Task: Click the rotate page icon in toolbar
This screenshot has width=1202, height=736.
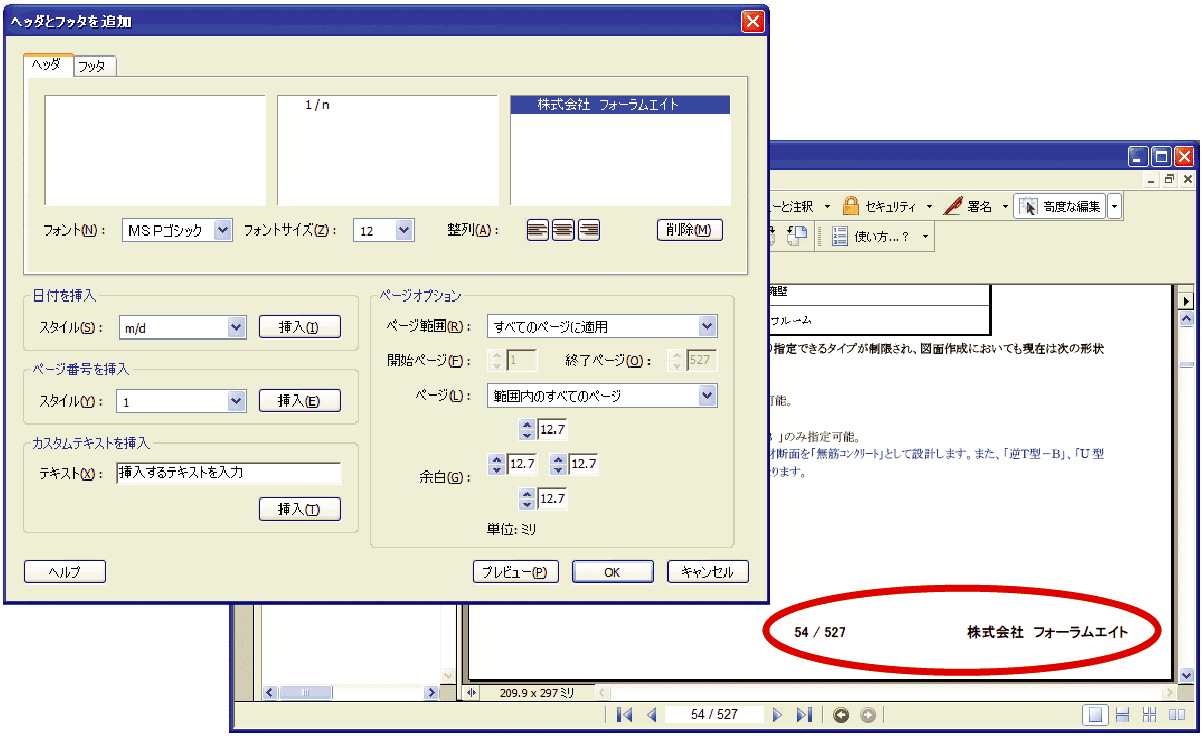Action: click(798, 236)
